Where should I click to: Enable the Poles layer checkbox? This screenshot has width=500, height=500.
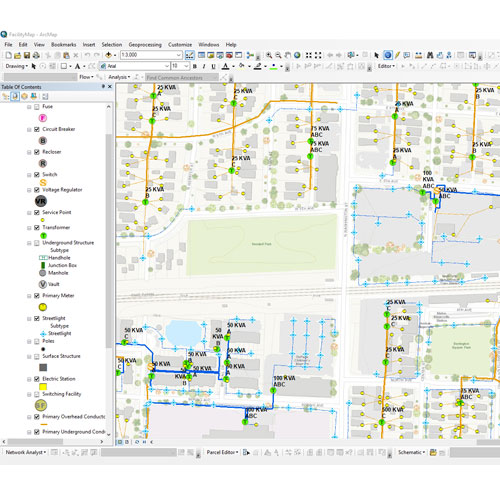(37, 341)
